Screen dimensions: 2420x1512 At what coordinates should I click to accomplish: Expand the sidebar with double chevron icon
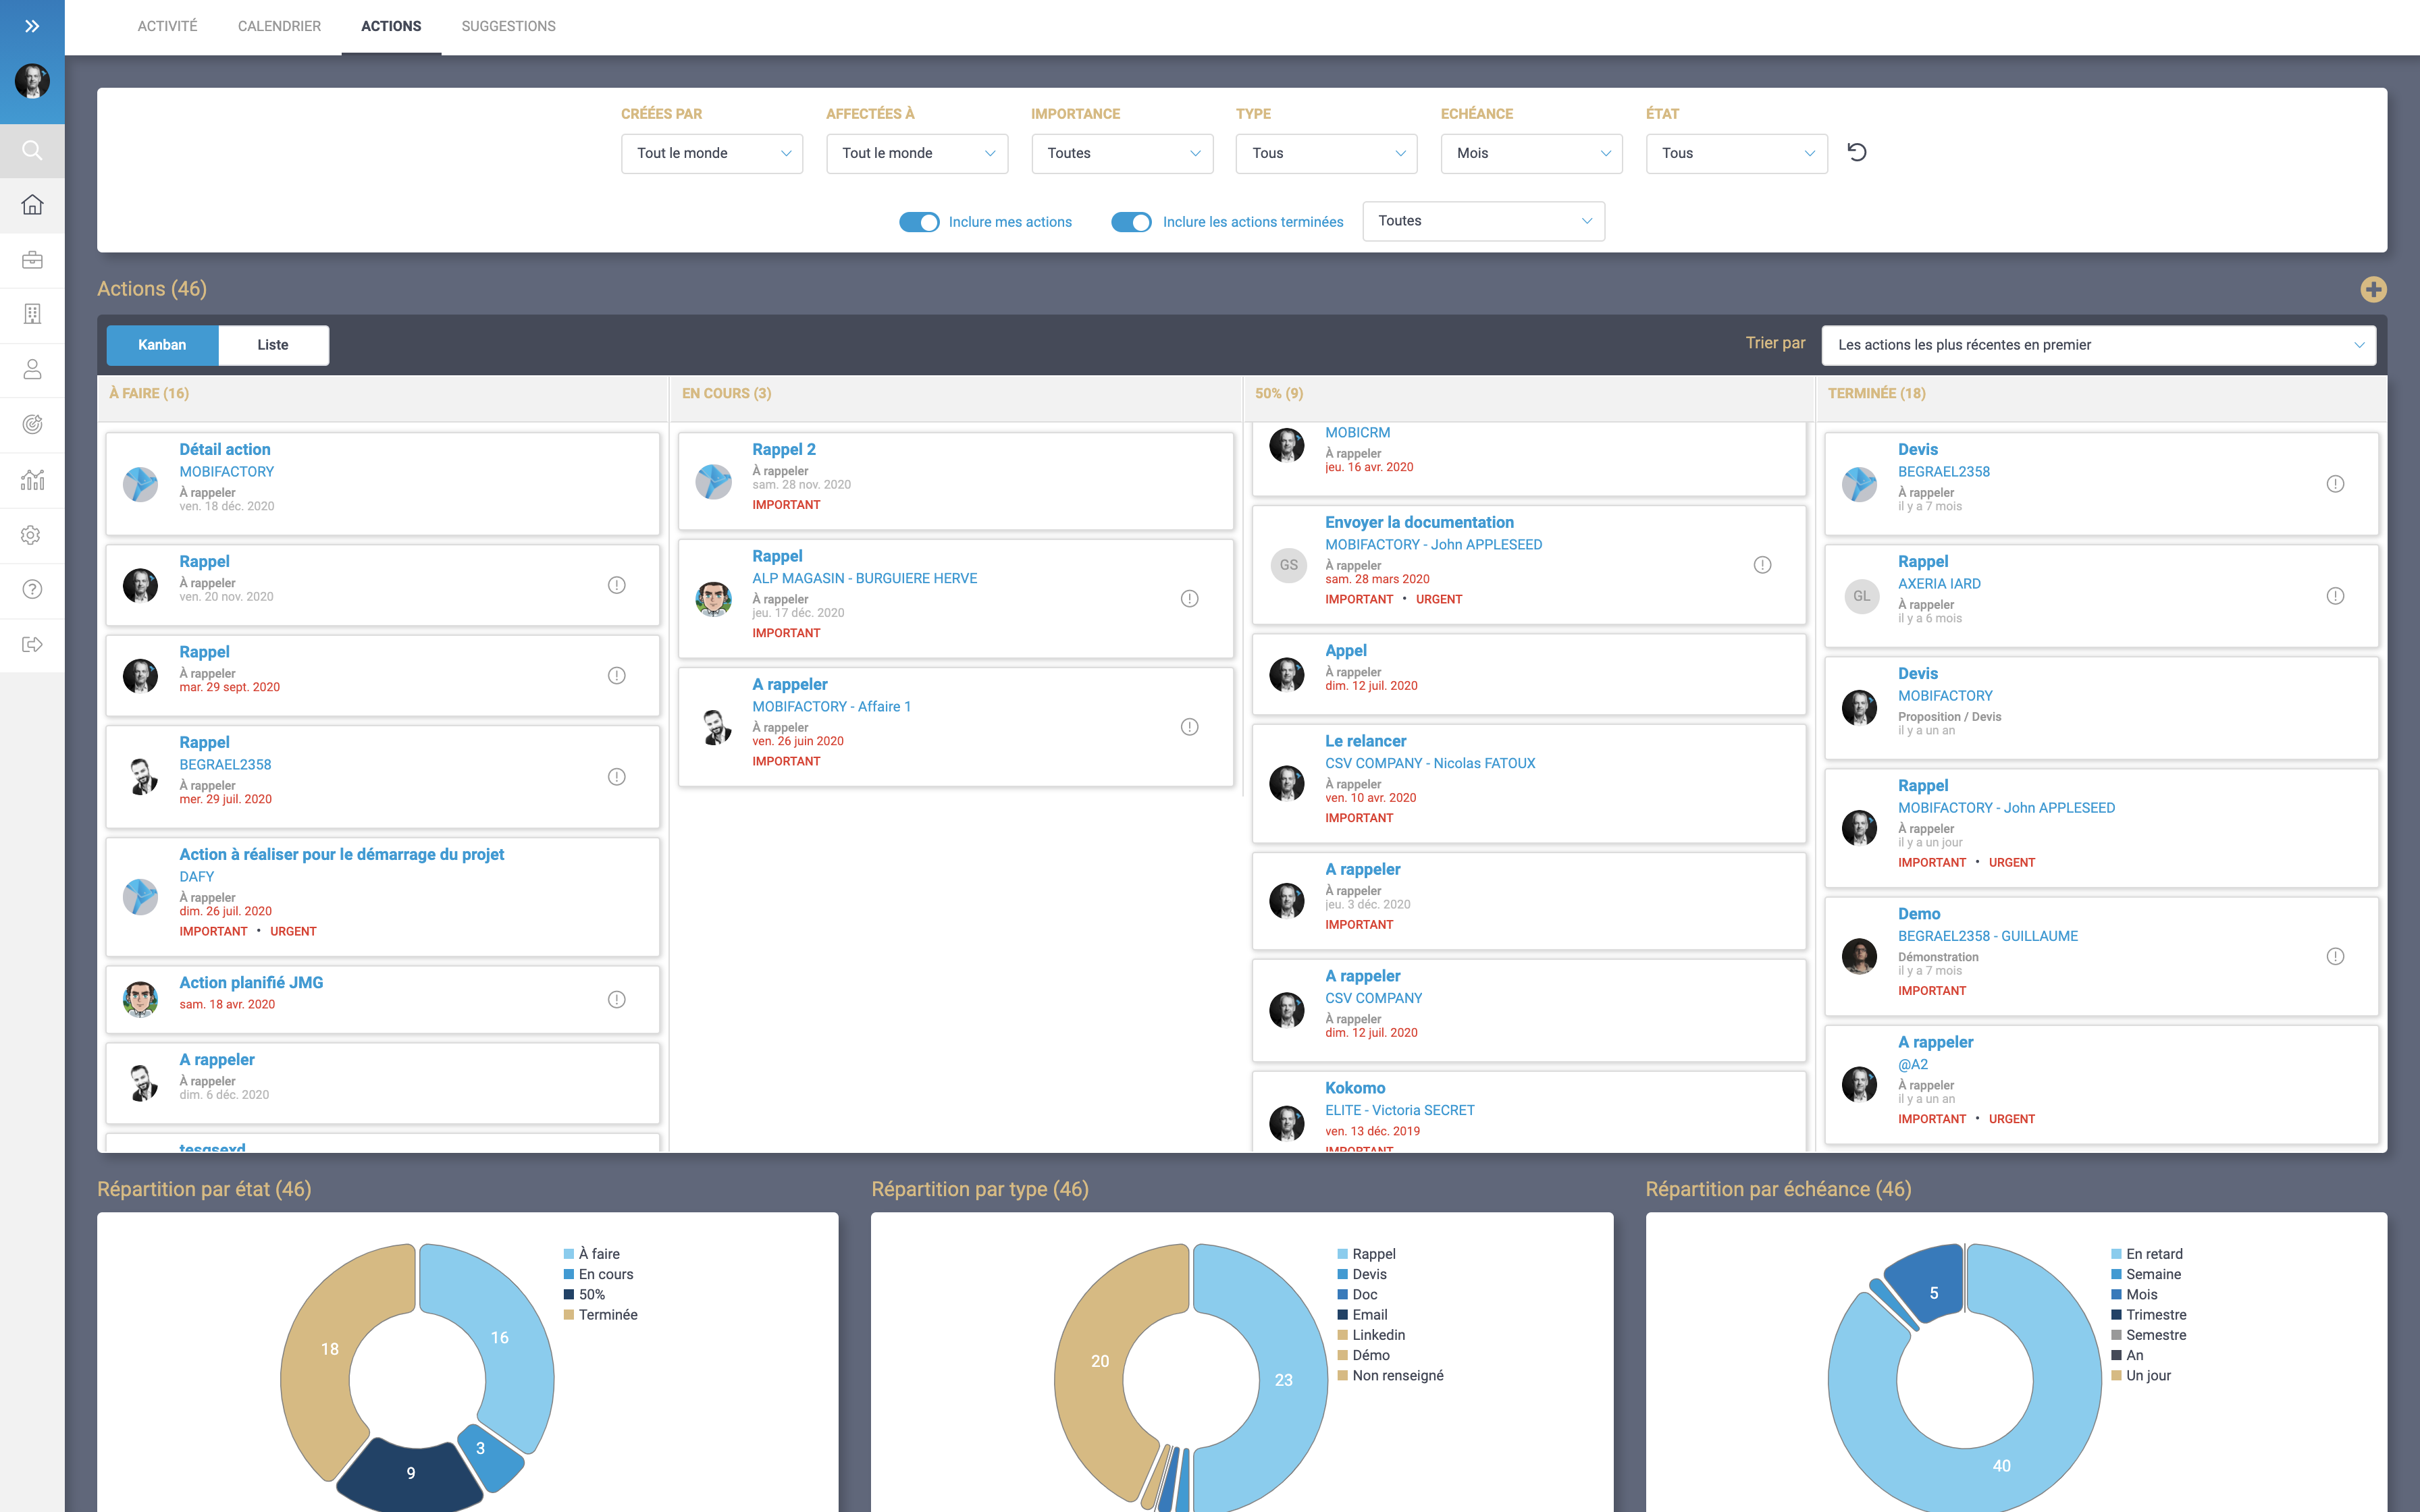[x=32, y=26]
